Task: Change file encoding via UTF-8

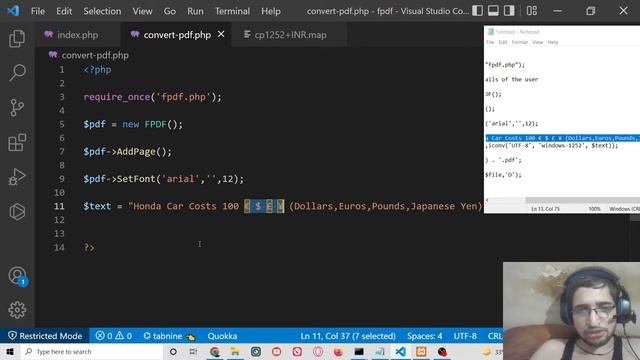Action: 465,336
